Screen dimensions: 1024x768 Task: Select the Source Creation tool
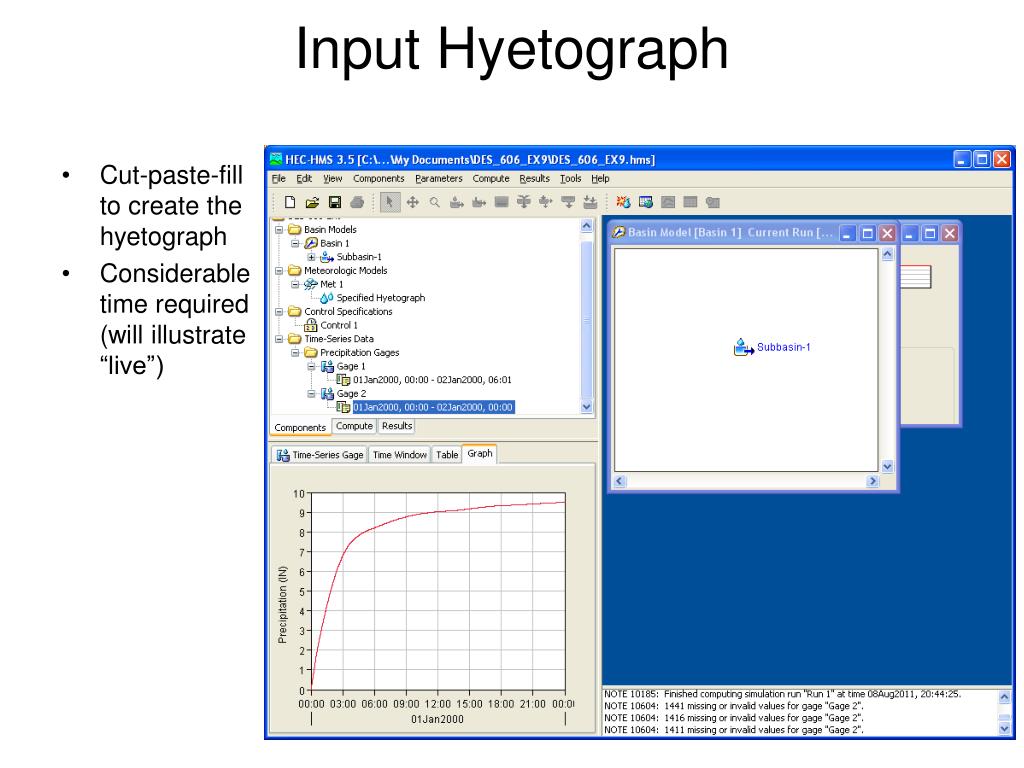[568, 202]
